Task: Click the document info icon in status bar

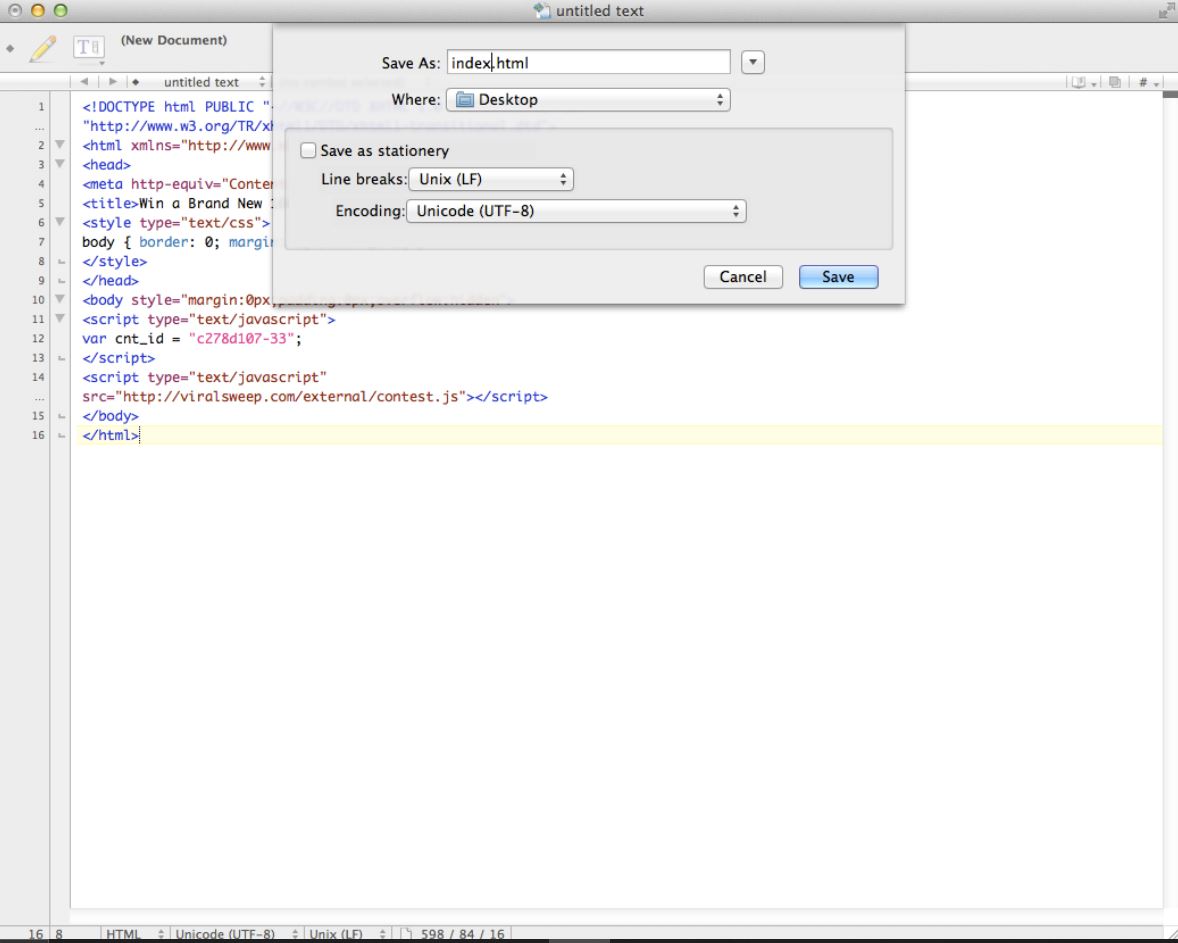Action: [x=408, y=932]
